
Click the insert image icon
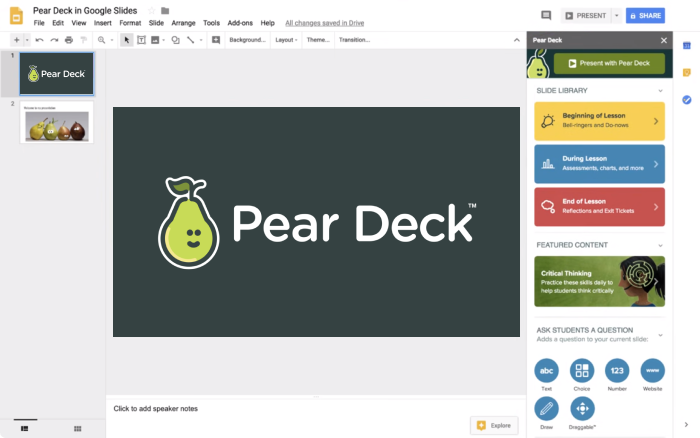tap(155, 40)
